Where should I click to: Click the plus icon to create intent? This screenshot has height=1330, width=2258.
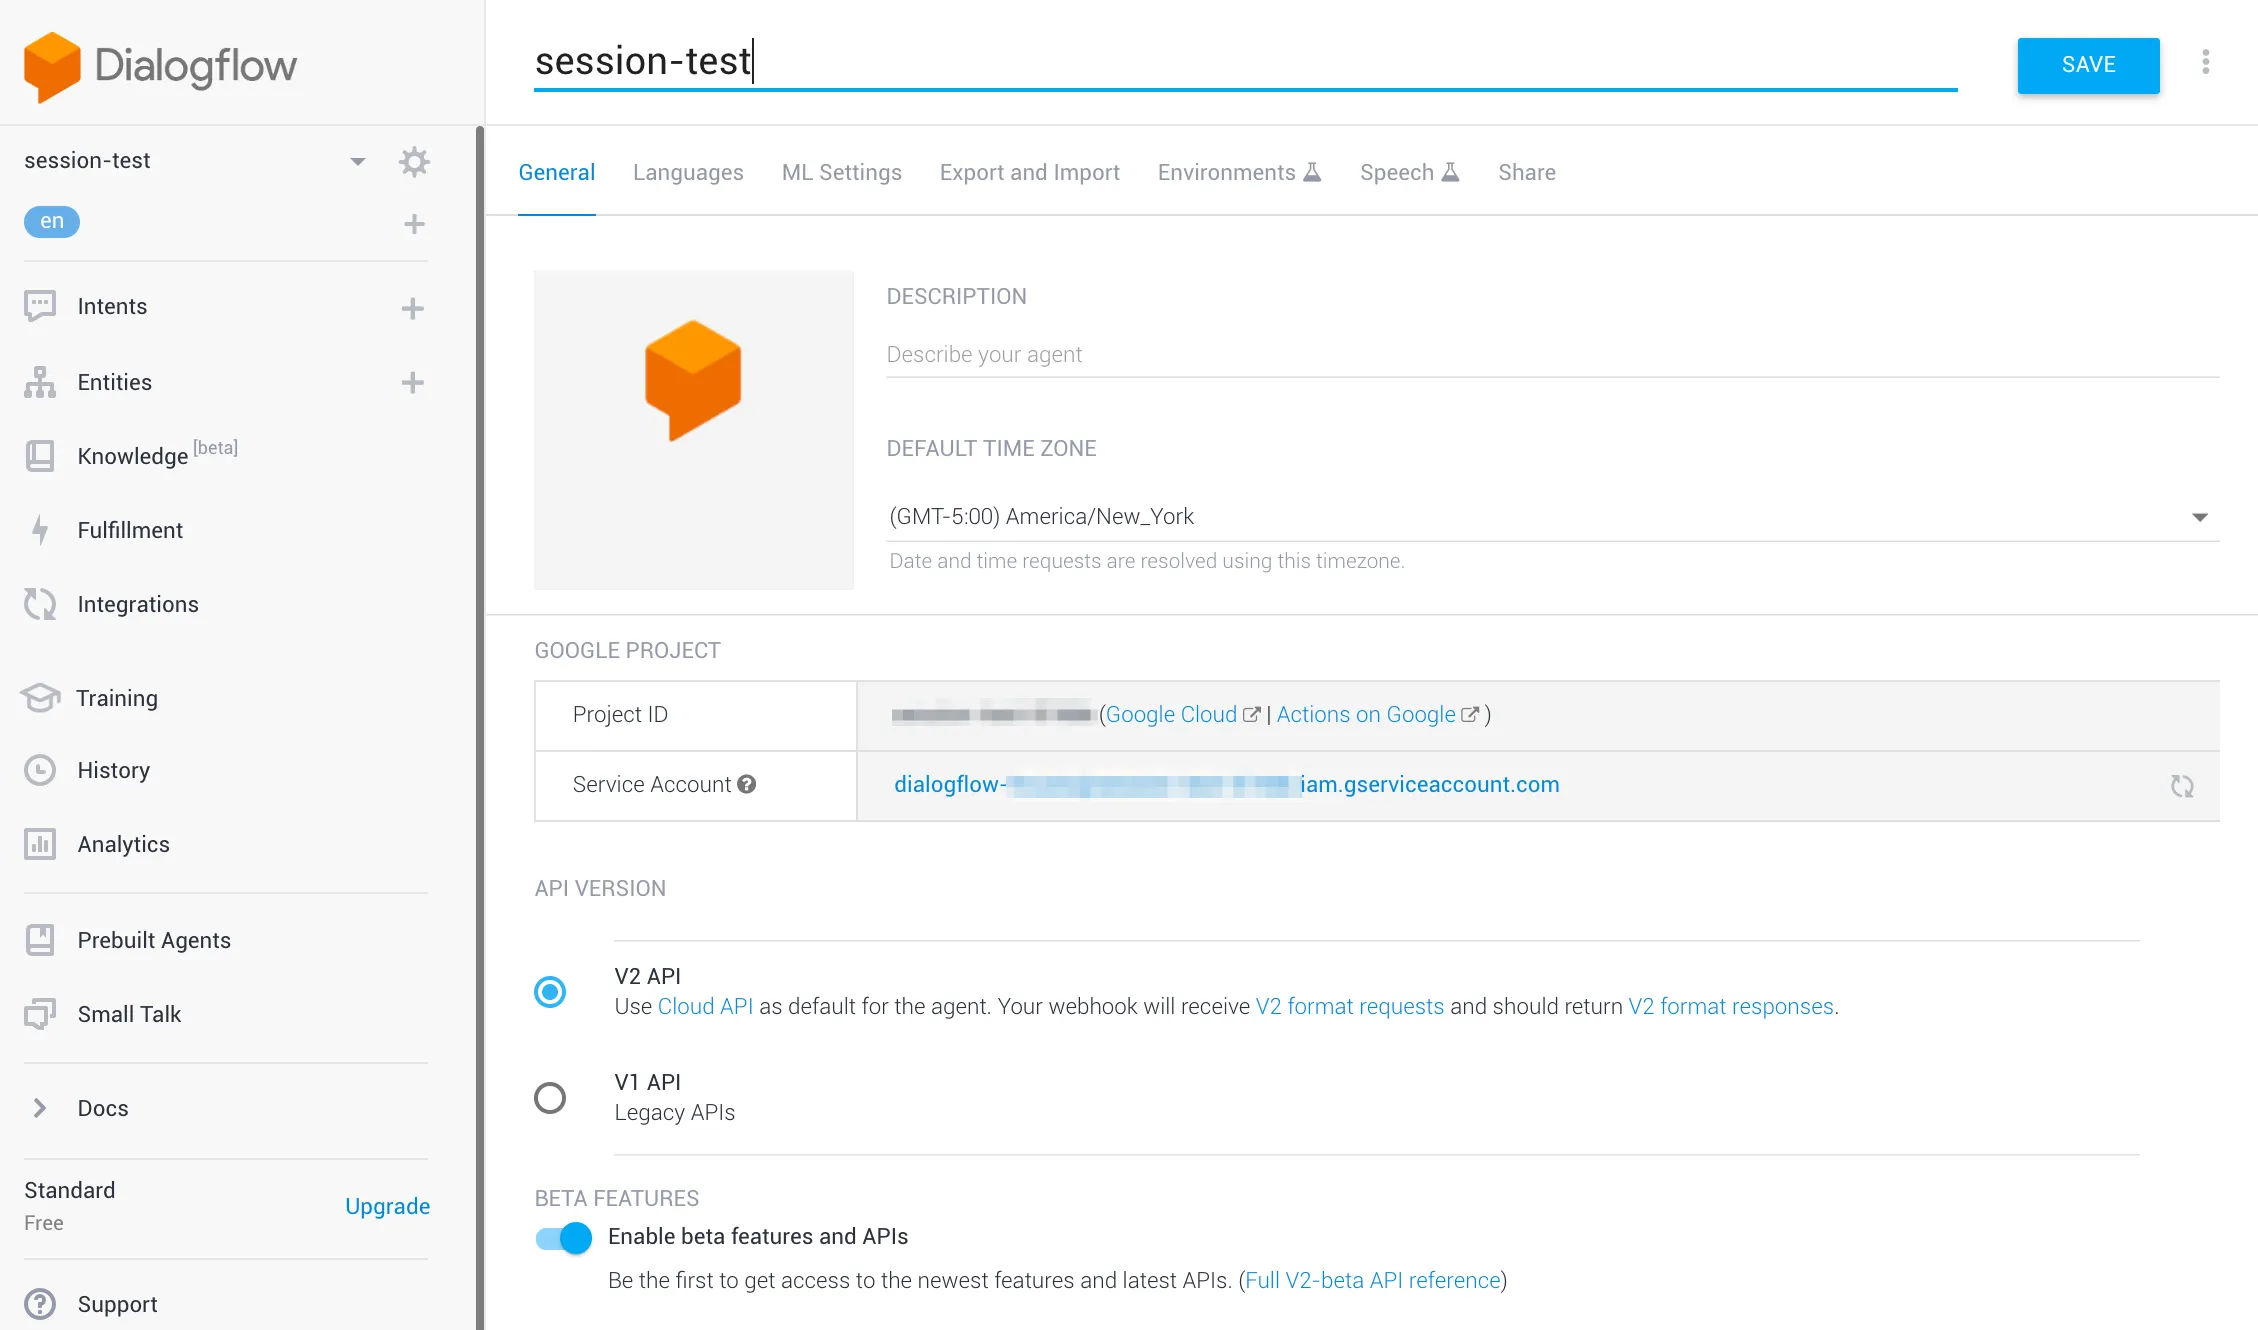click(x=413, y=308)
